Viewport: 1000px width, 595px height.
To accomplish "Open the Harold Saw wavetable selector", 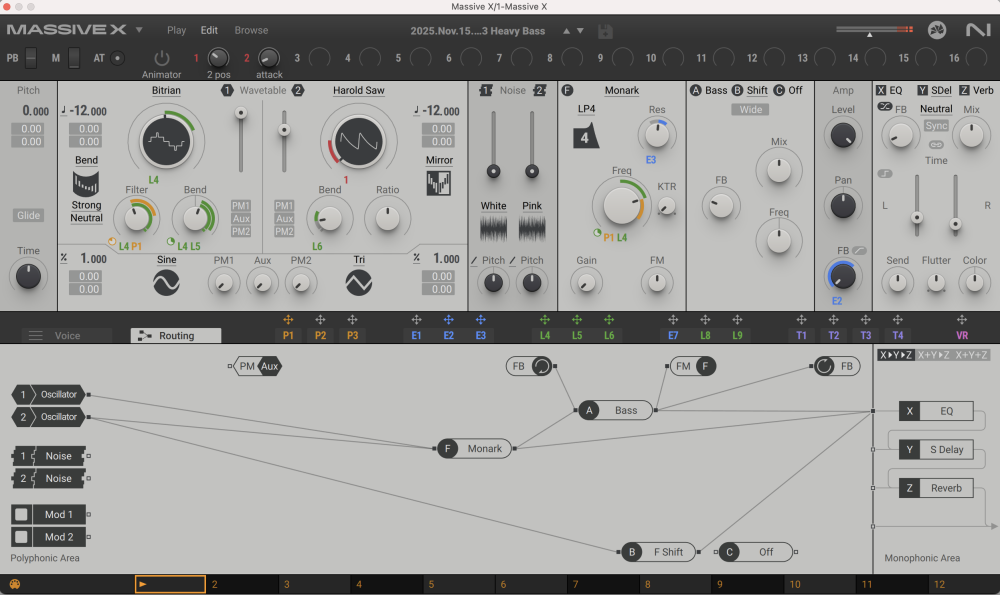I will [358, 91].
